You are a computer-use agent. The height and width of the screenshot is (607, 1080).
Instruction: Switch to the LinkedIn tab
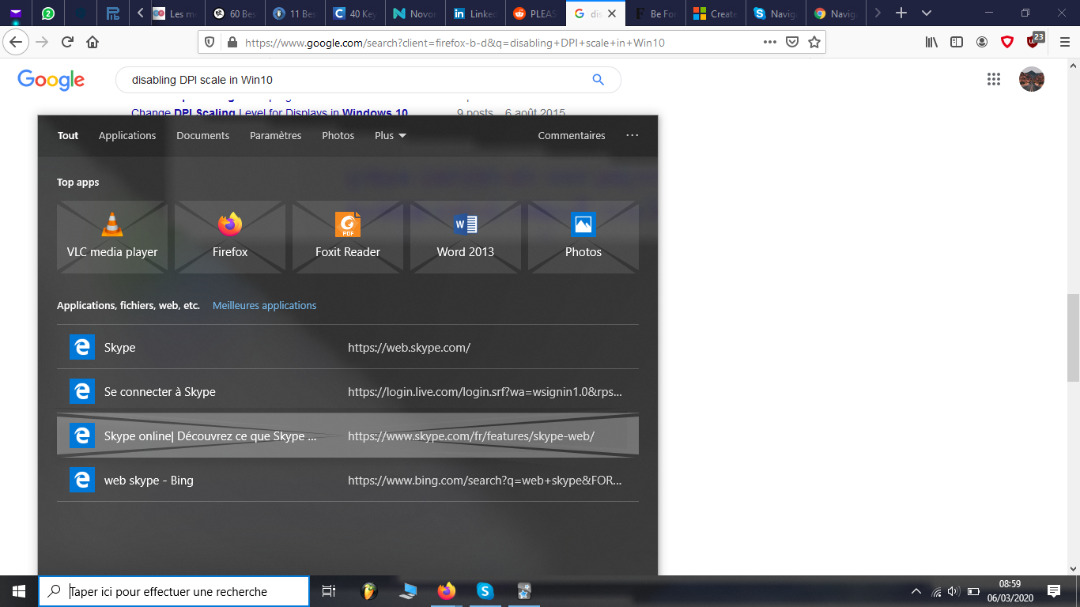(x=475, y=13)
